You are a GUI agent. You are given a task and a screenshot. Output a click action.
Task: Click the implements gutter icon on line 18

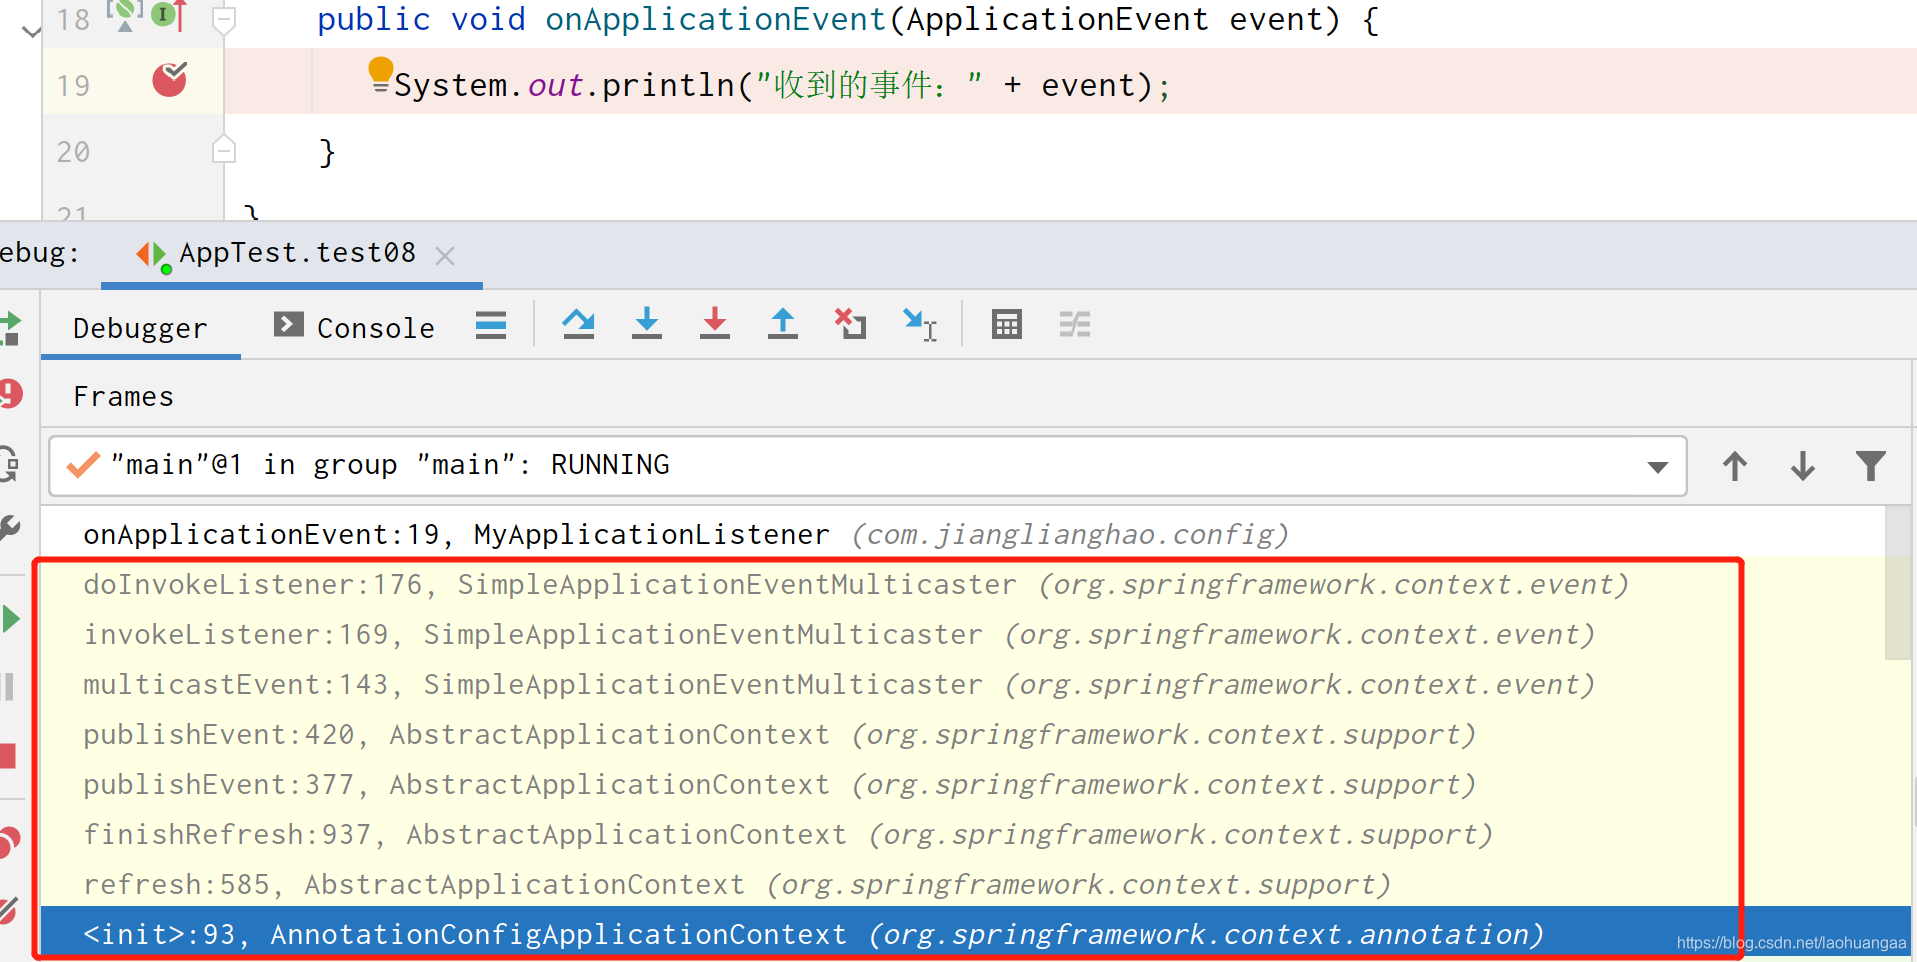(x=169, y=16)
